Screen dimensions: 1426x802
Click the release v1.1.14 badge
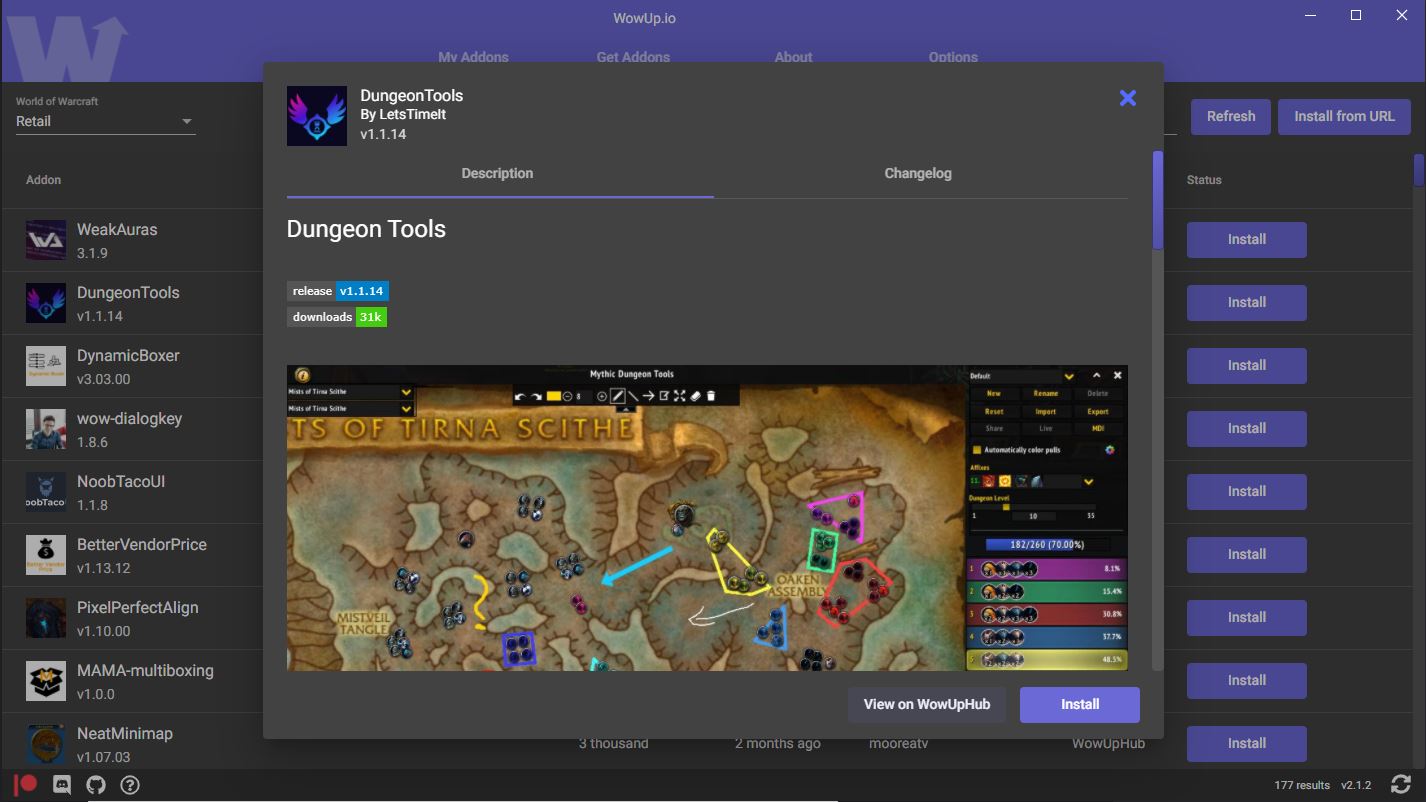[338, 291]
